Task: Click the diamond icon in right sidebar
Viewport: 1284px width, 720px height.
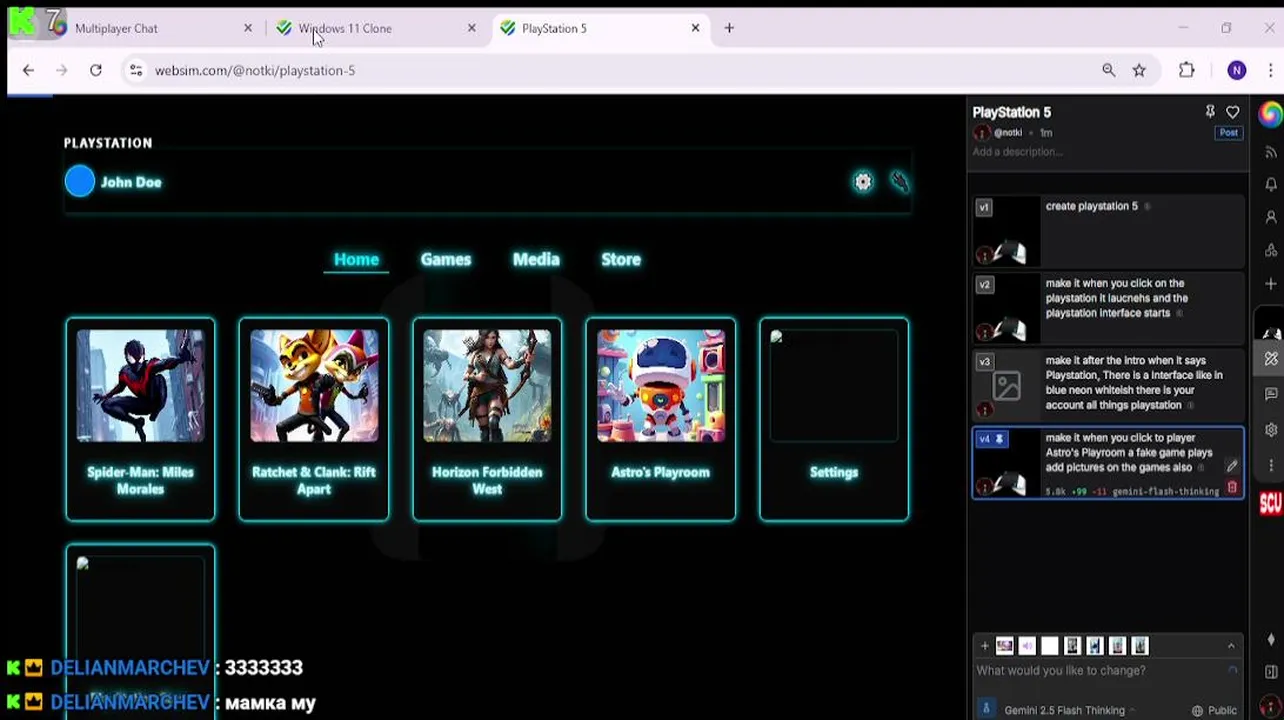Action: pyautogui.click(x=1271, y=640)
